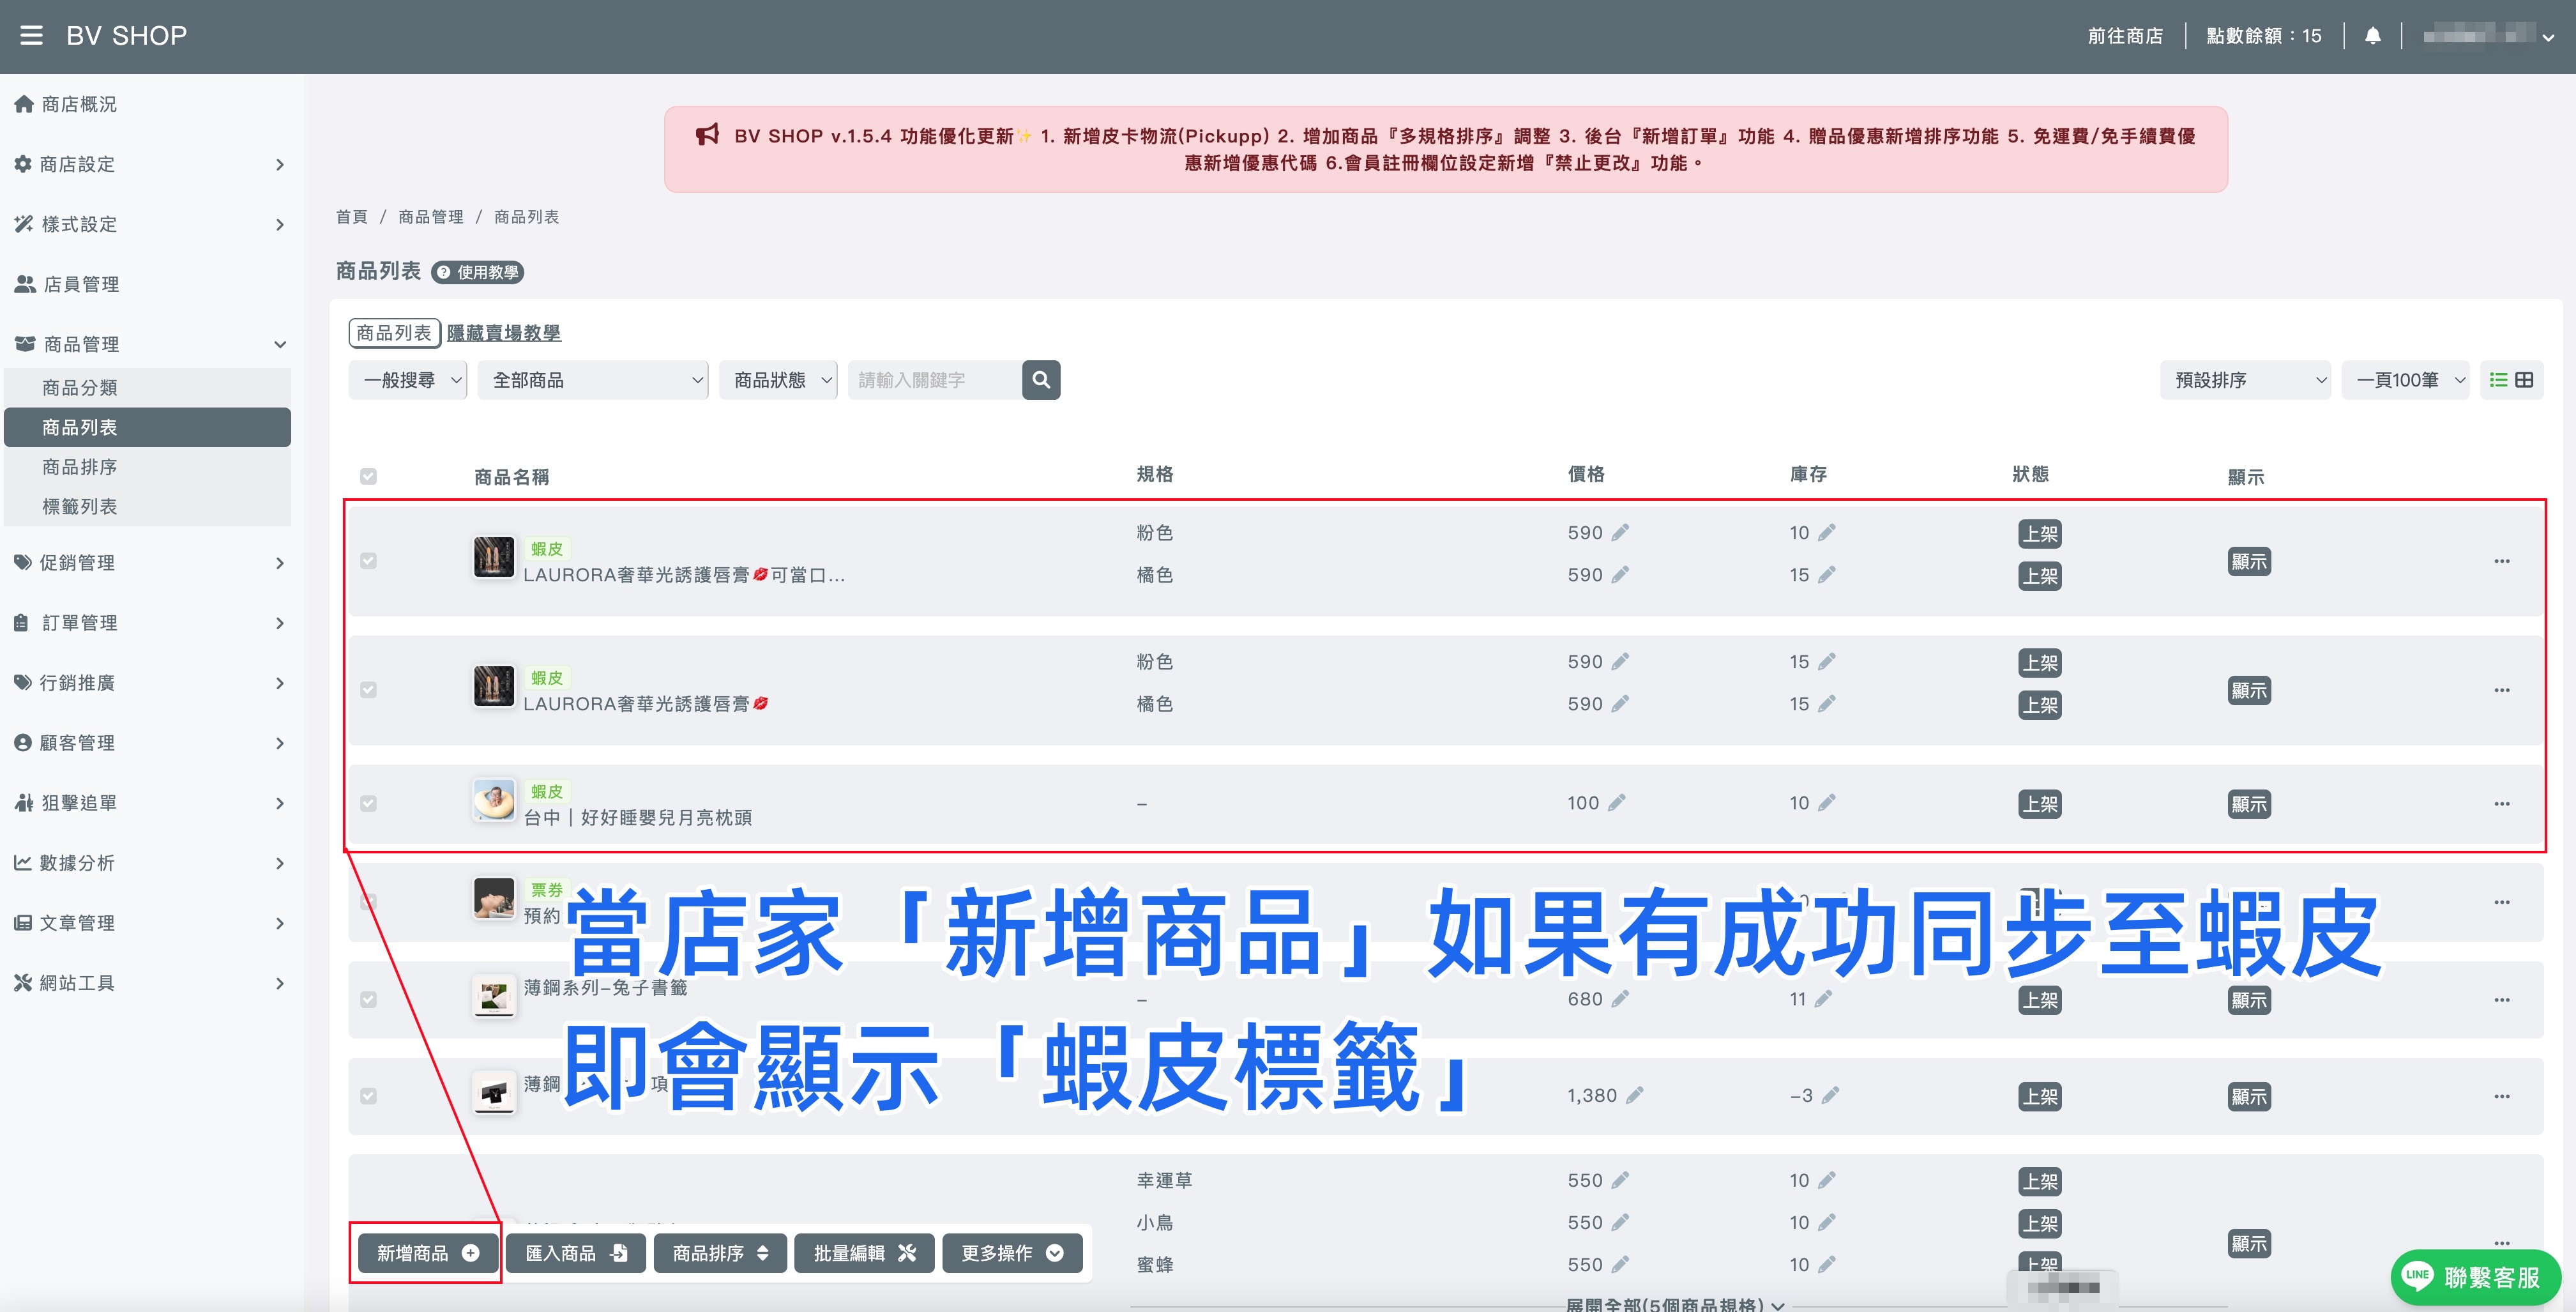Click 前往商店 in the top bar
Viewport: 2576px width, 1312px height.
click(x=2125, y=36)
